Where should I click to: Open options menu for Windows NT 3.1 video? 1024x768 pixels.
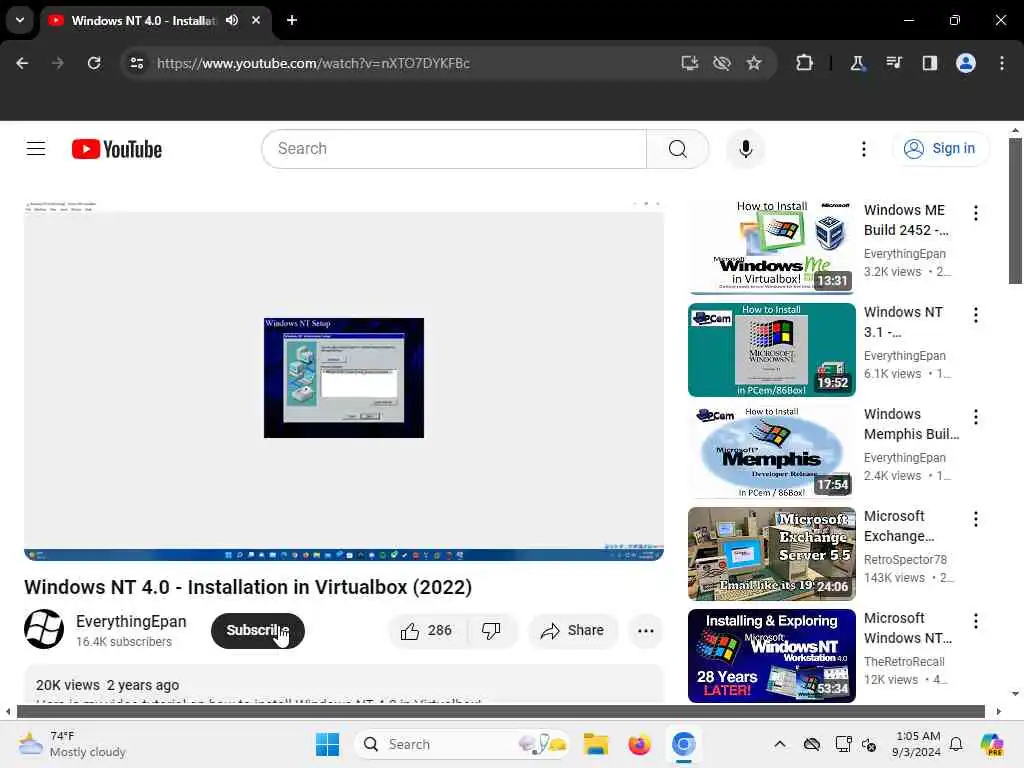976,315
